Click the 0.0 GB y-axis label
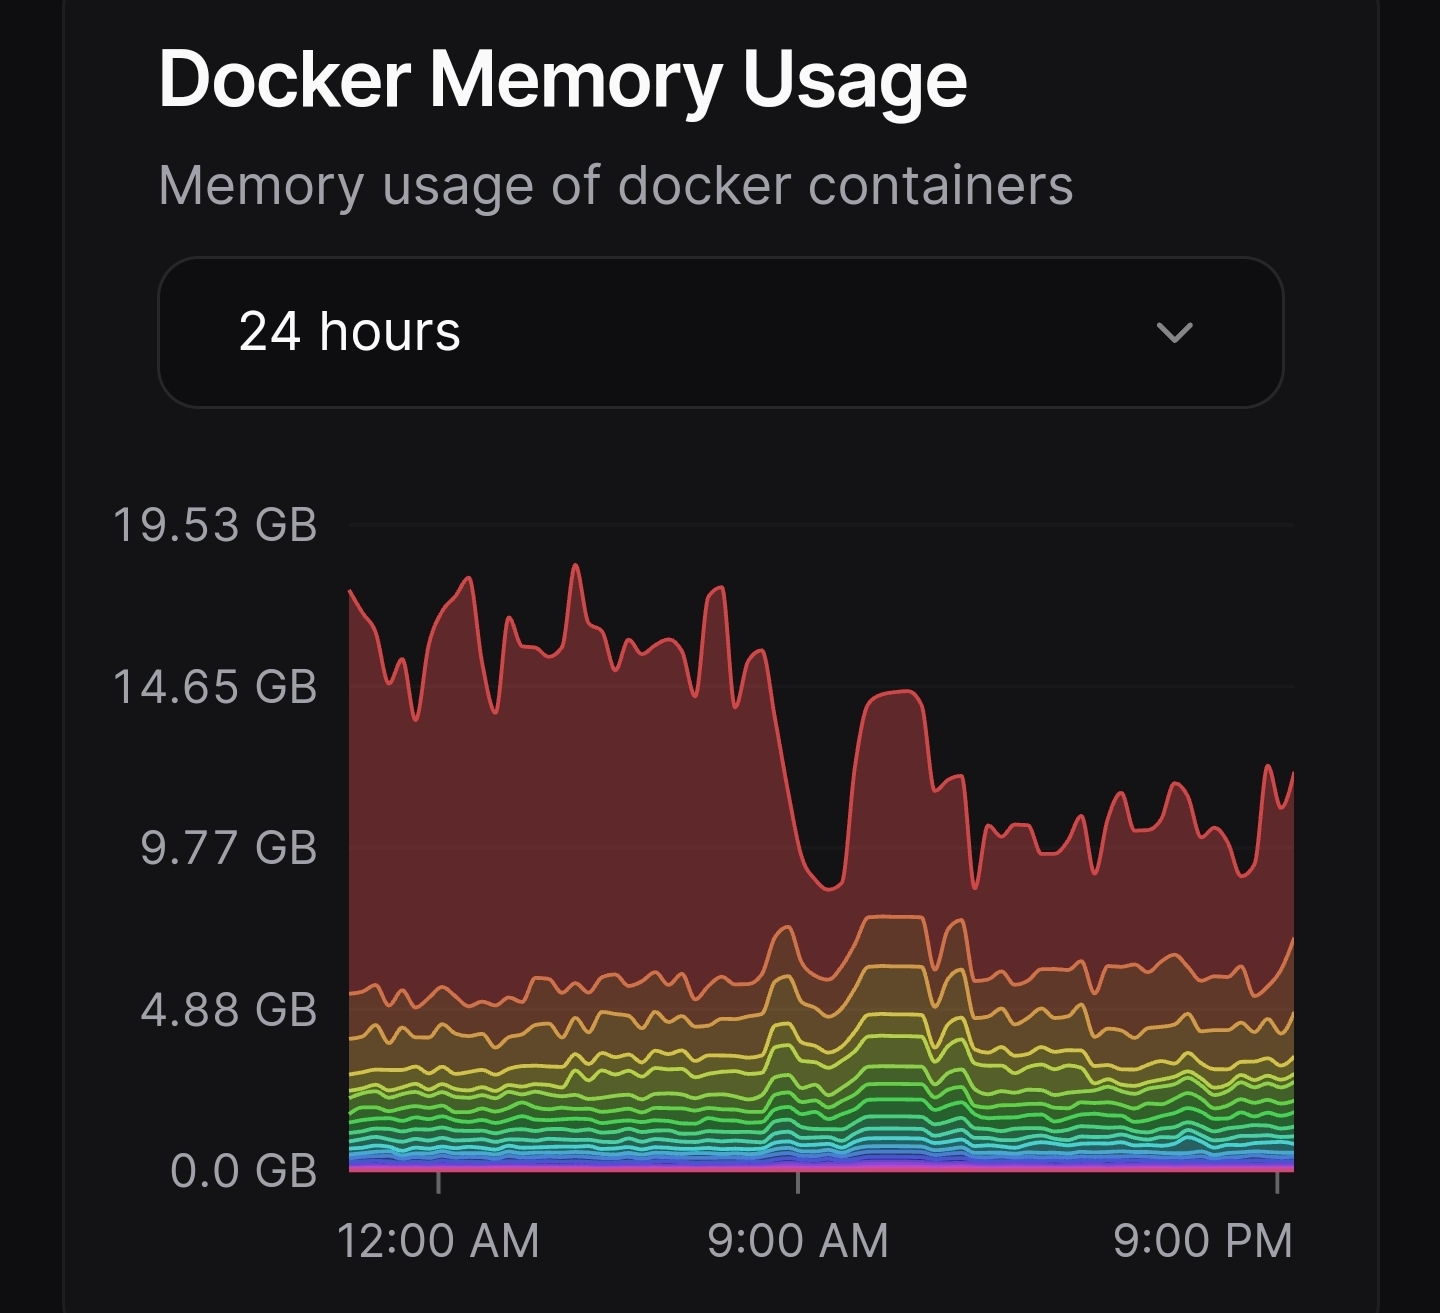 243,1171
